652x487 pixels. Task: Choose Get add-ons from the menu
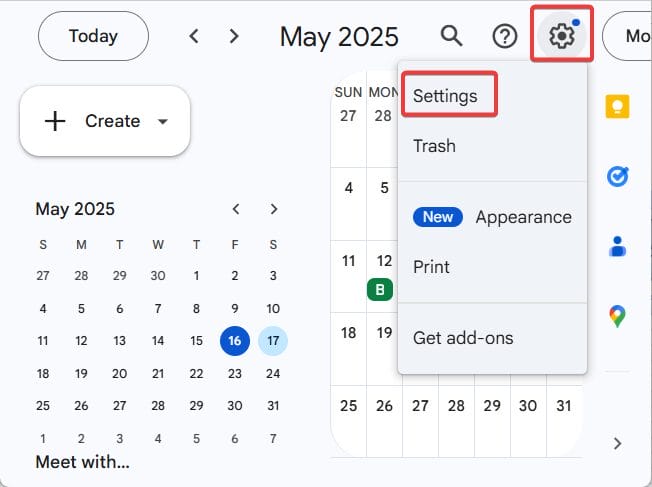coord(463,338)
